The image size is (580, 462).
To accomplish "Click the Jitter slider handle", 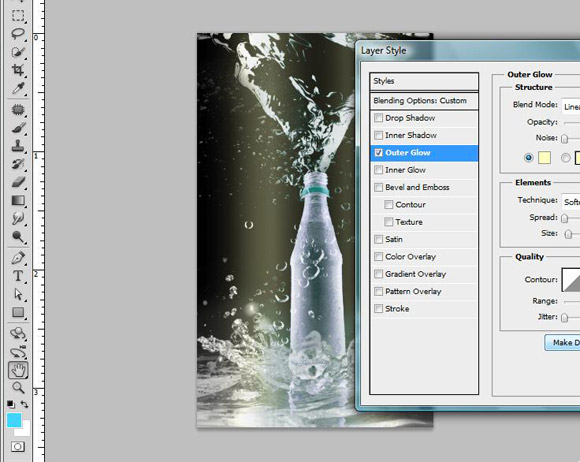I will 564,318.
